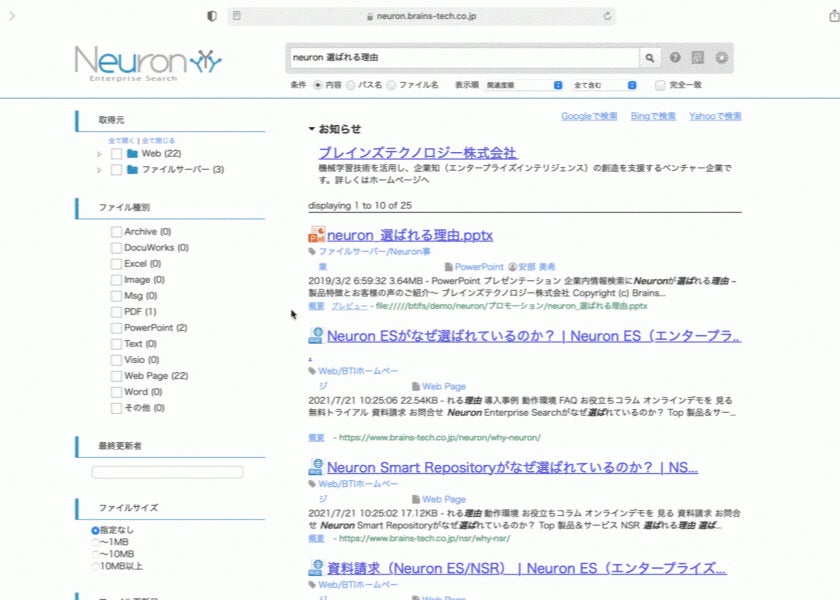840x600 pixels.
Task: Click the why-neuron URL link
Action: click(x=439, y=438)
